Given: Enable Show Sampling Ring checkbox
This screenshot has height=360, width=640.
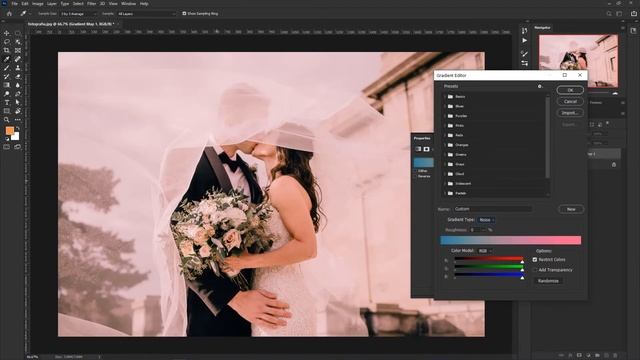Looking at the screenshot, I should coord(184,13).
